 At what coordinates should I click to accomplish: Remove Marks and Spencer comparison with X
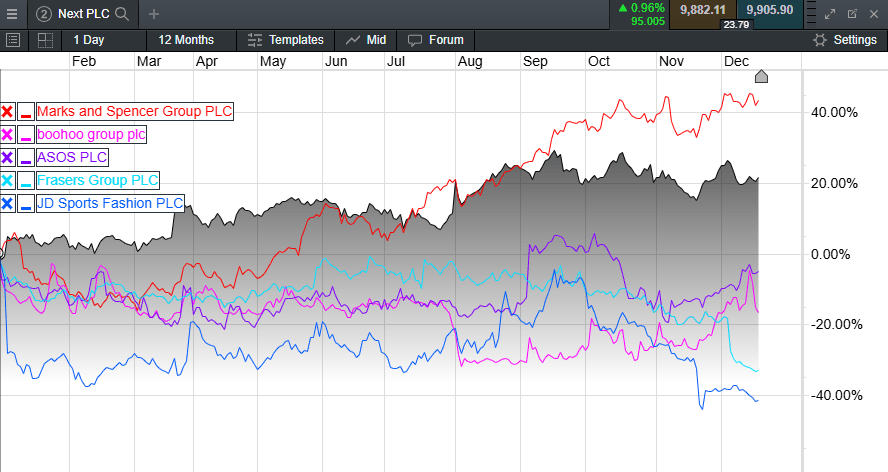tap(7, 111)
